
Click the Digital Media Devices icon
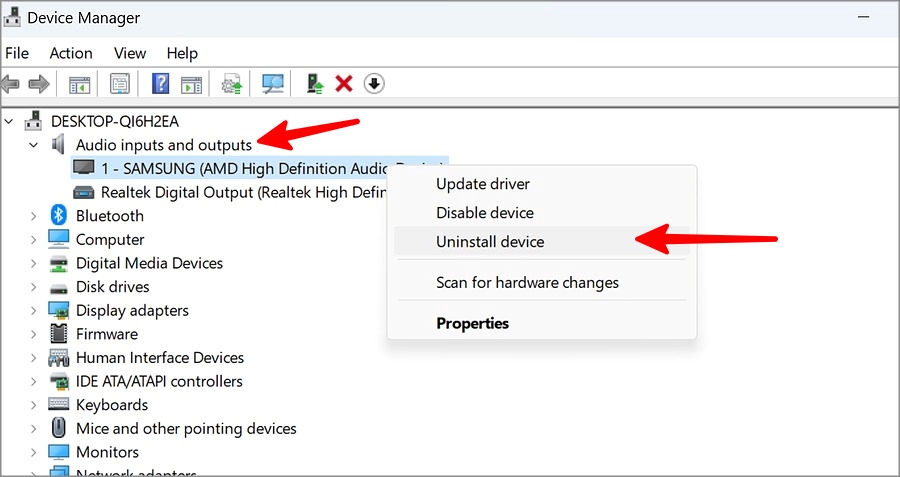(59, 263)
